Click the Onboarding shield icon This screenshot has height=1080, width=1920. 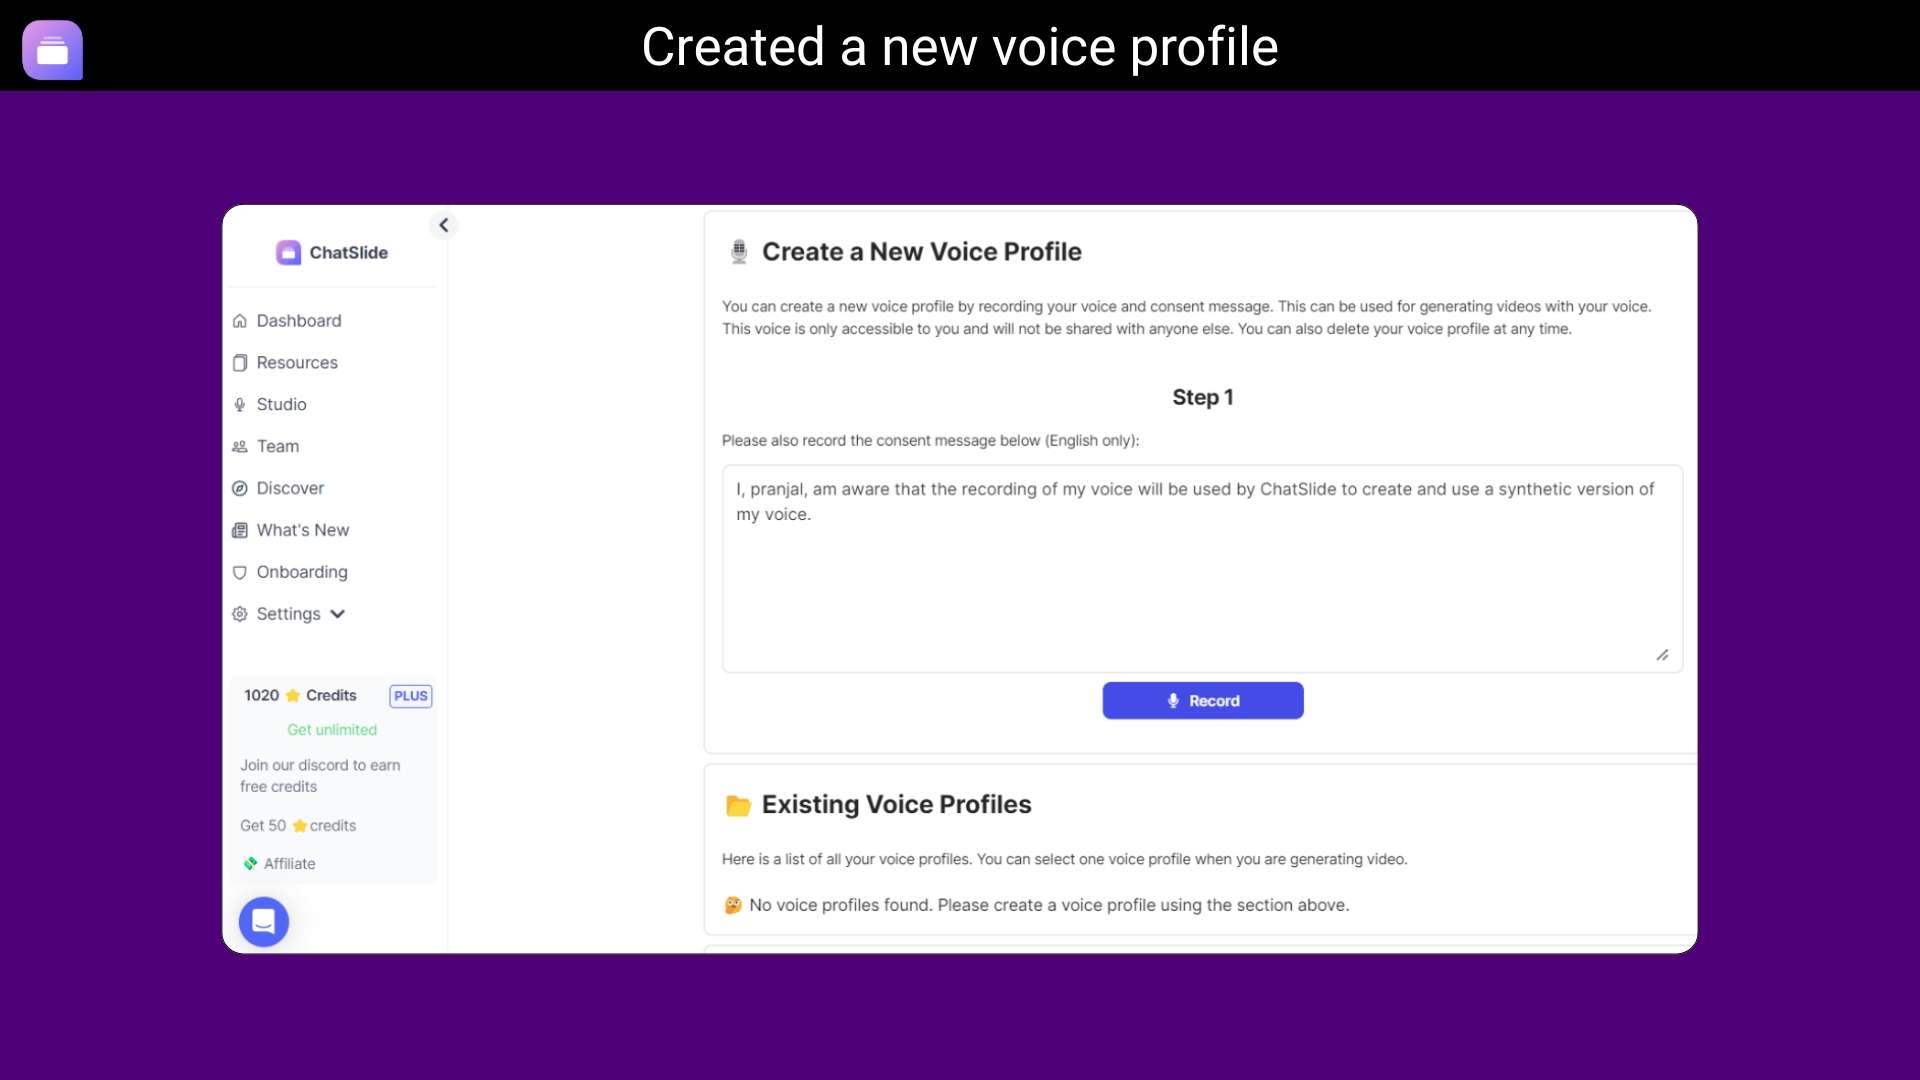240,573
